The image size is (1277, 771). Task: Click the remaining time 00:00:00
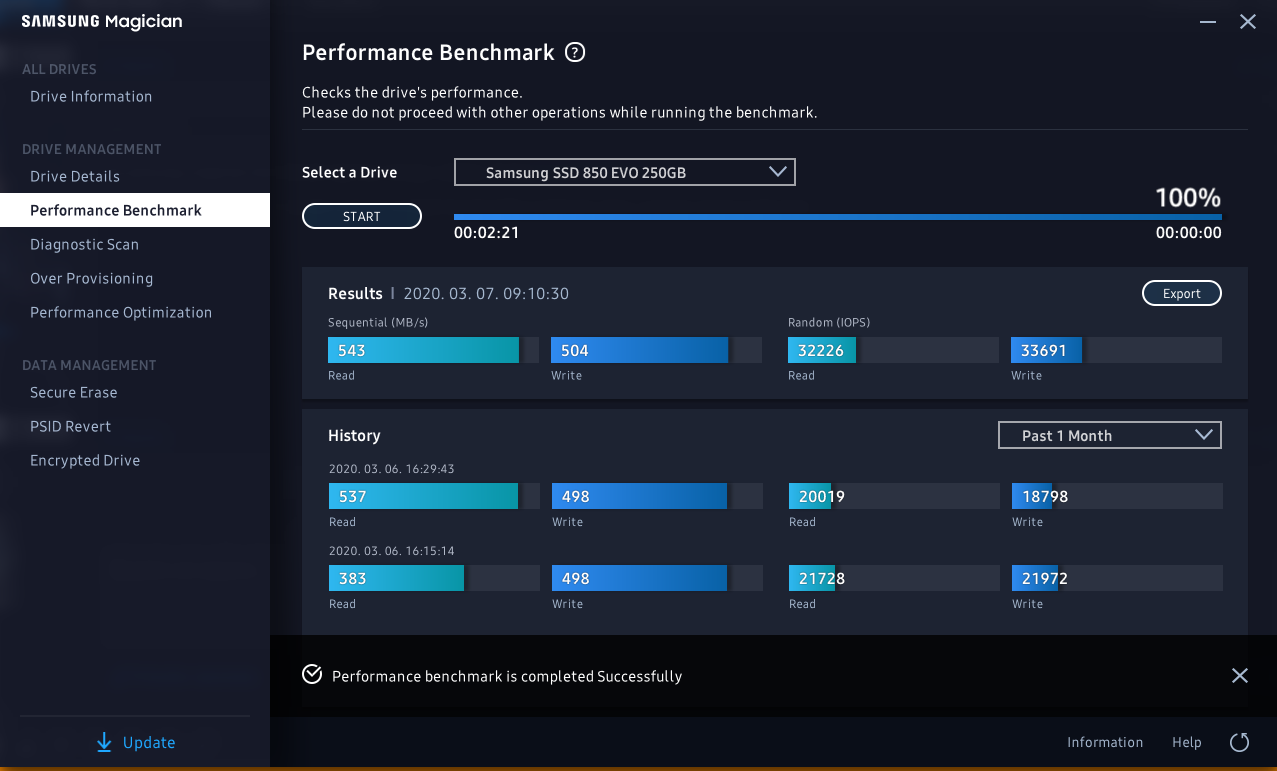point(1189,233)
